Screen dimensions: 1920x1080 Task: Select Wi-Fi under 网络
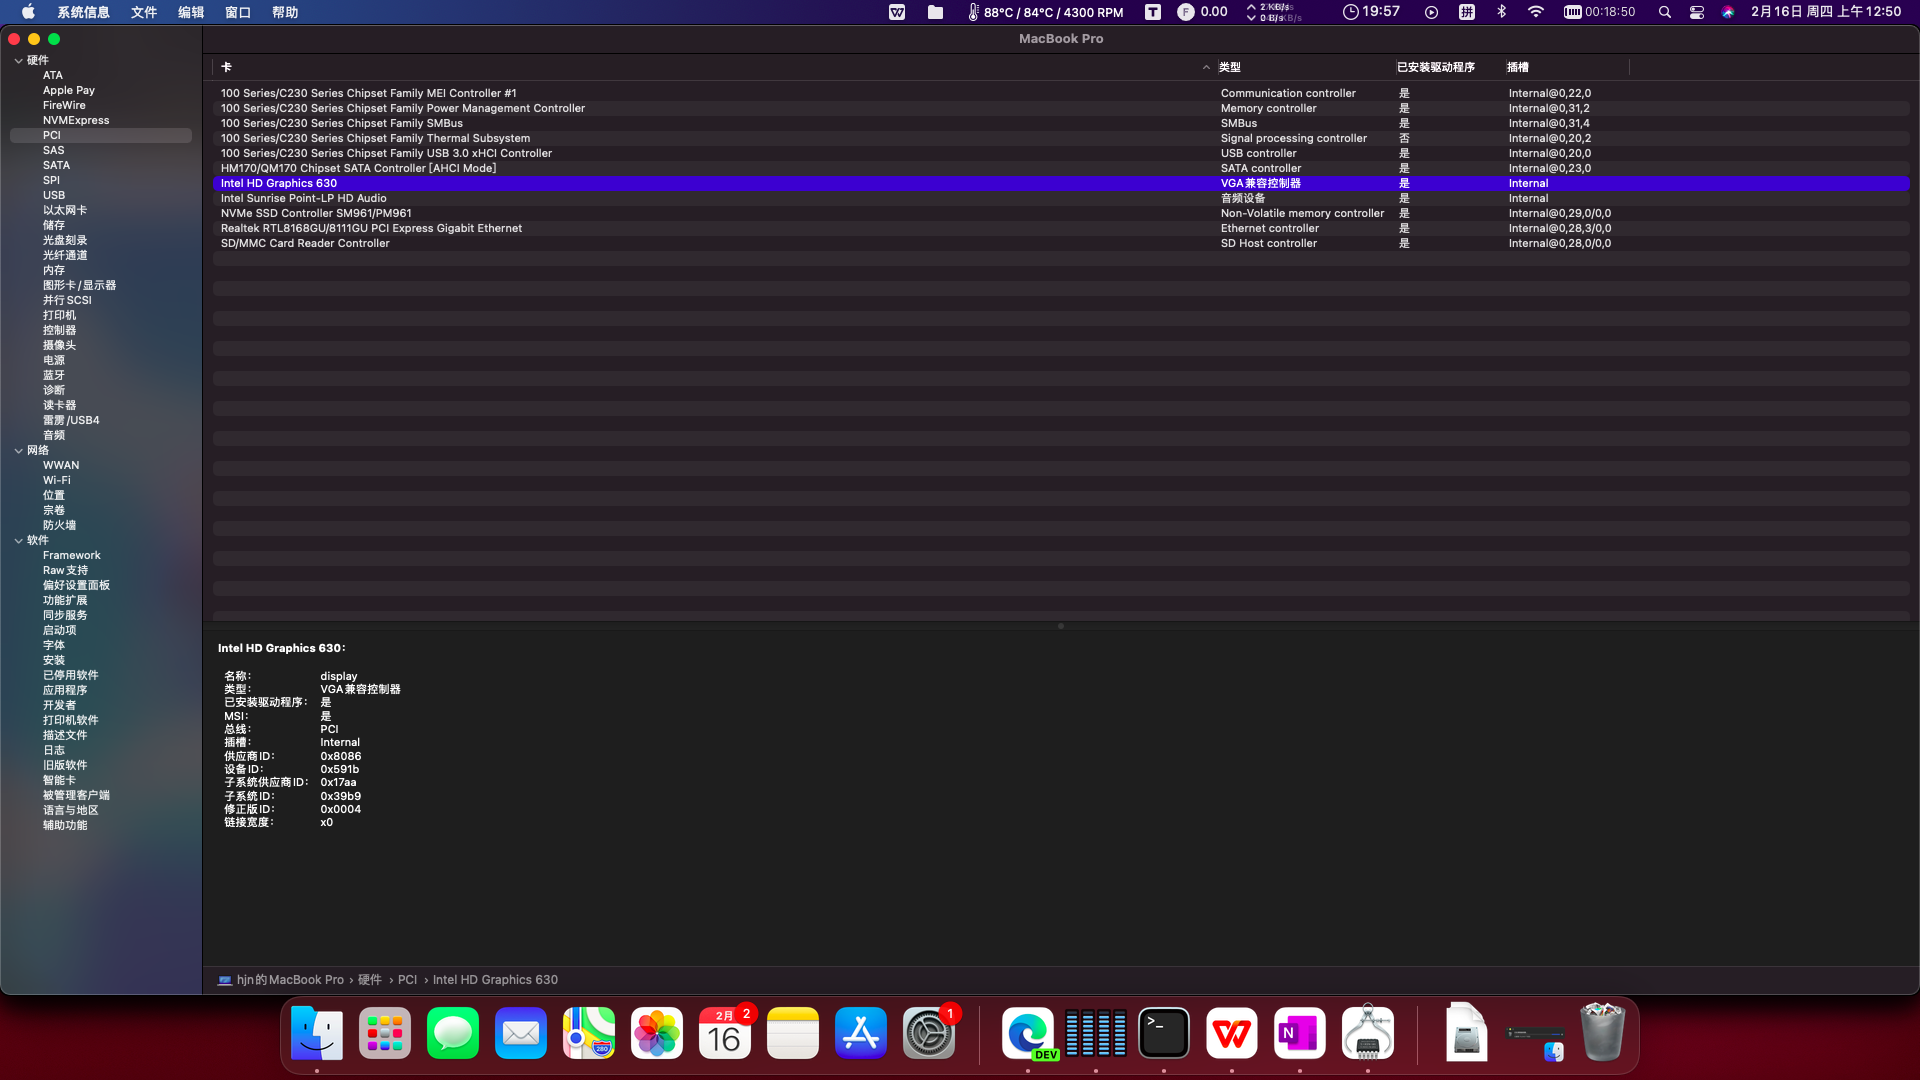(57, 480)
